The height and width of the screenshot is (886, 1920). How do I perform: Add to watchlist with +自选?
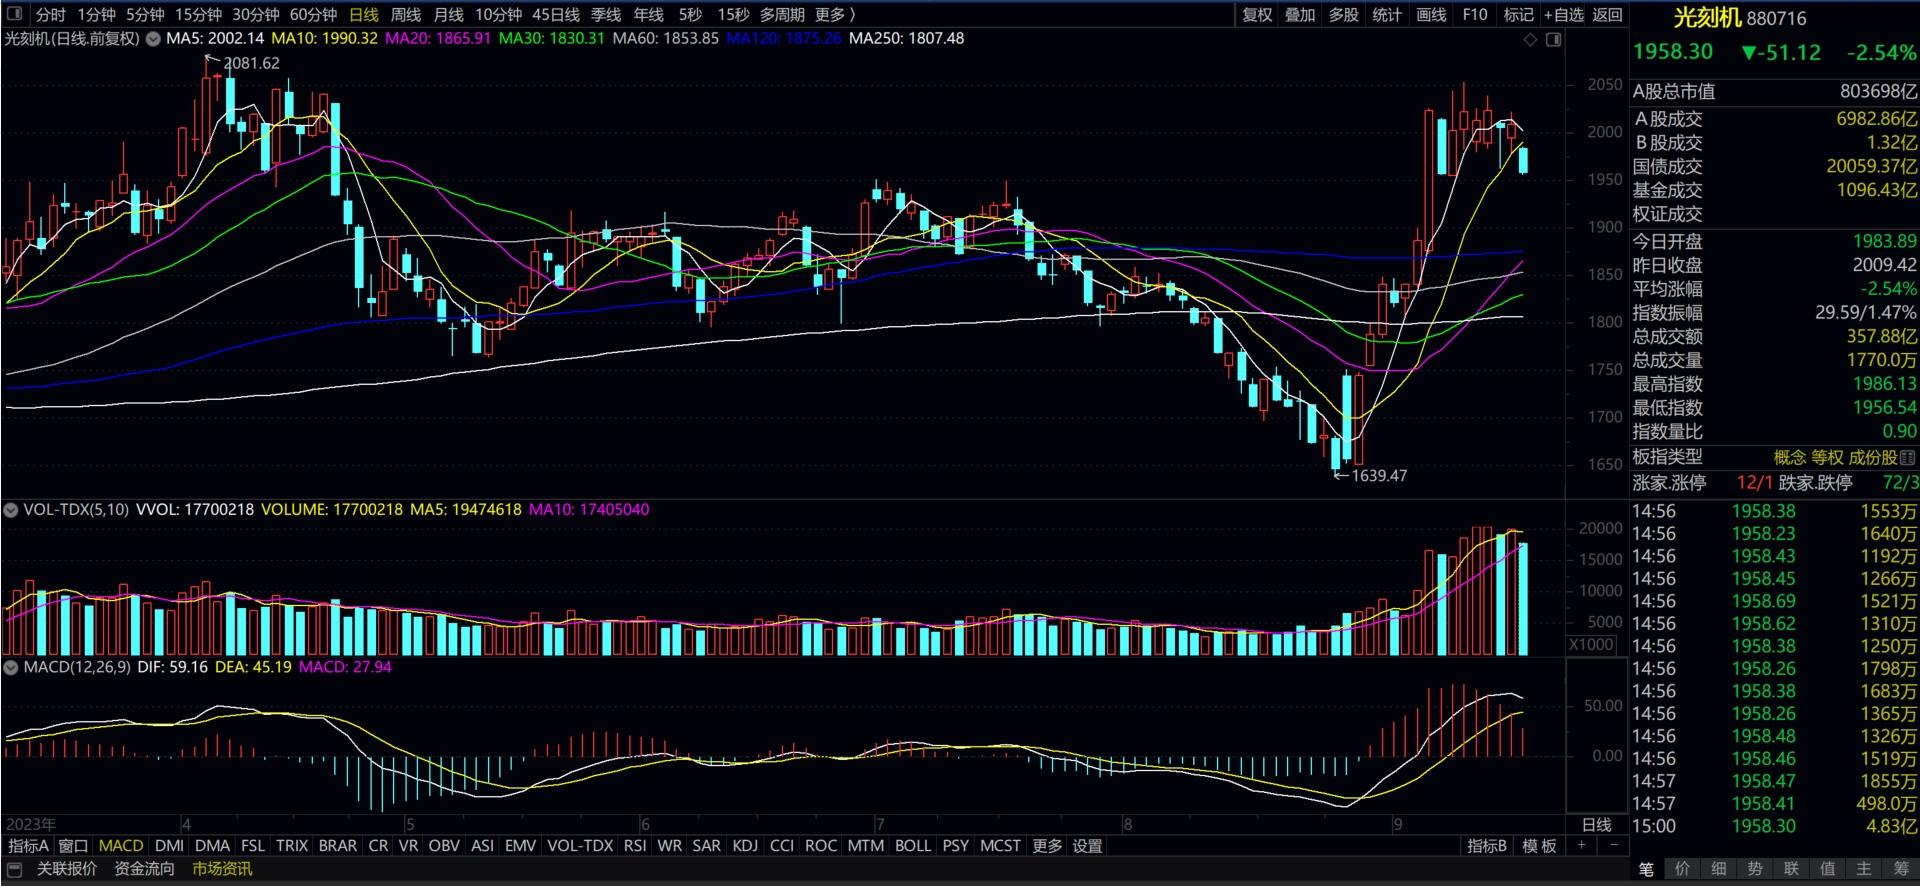[1564, 15]
